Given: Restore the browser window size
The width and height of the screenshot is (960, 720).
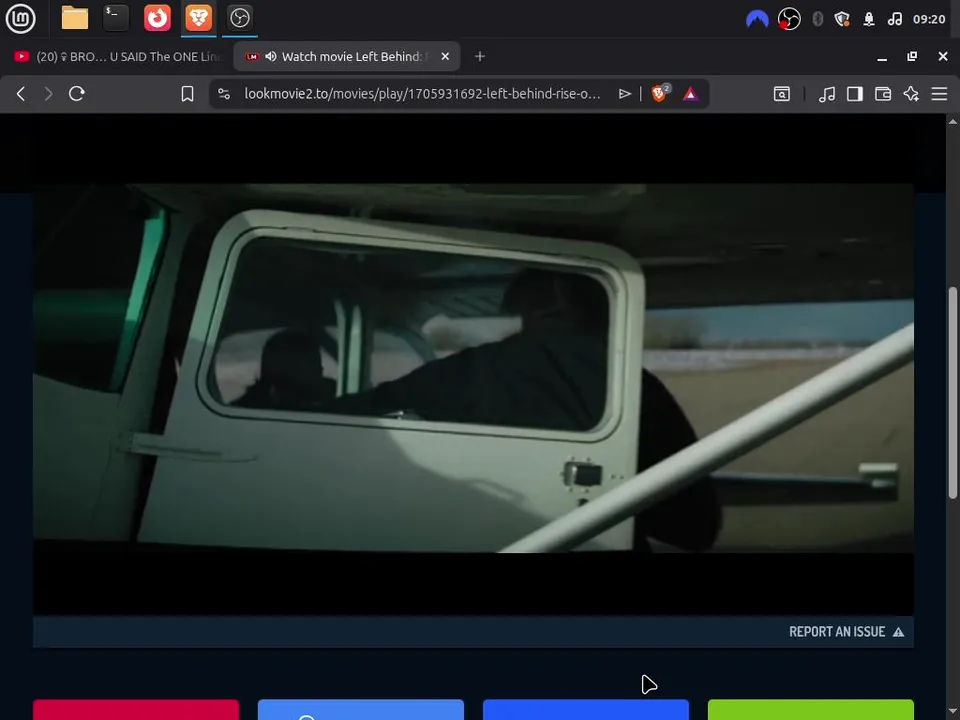Looking at the screenshot, I should [912, 56].
